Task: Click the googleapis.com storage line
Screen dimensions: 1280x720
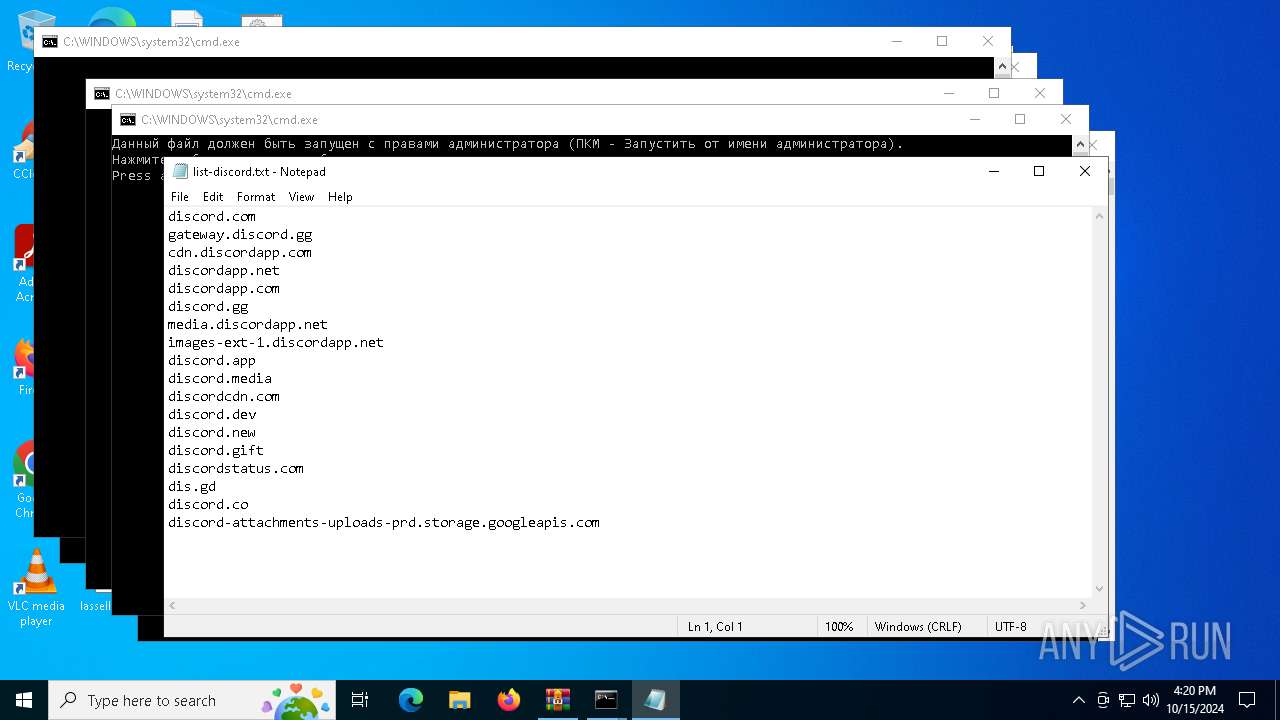Action: tap(384, 522)
